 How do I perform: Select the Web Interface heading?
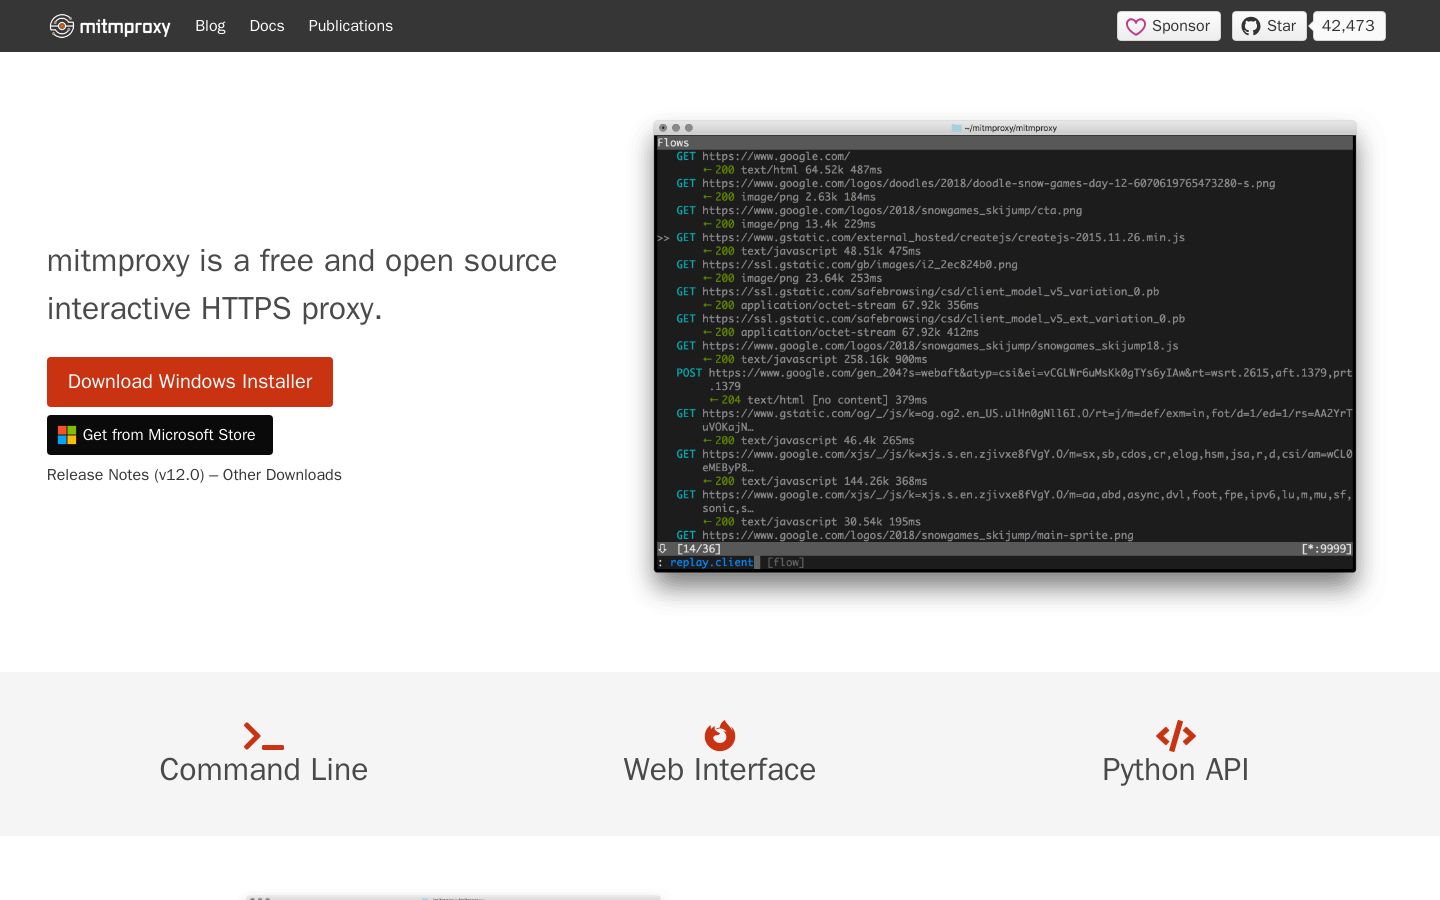coord(720,770)
